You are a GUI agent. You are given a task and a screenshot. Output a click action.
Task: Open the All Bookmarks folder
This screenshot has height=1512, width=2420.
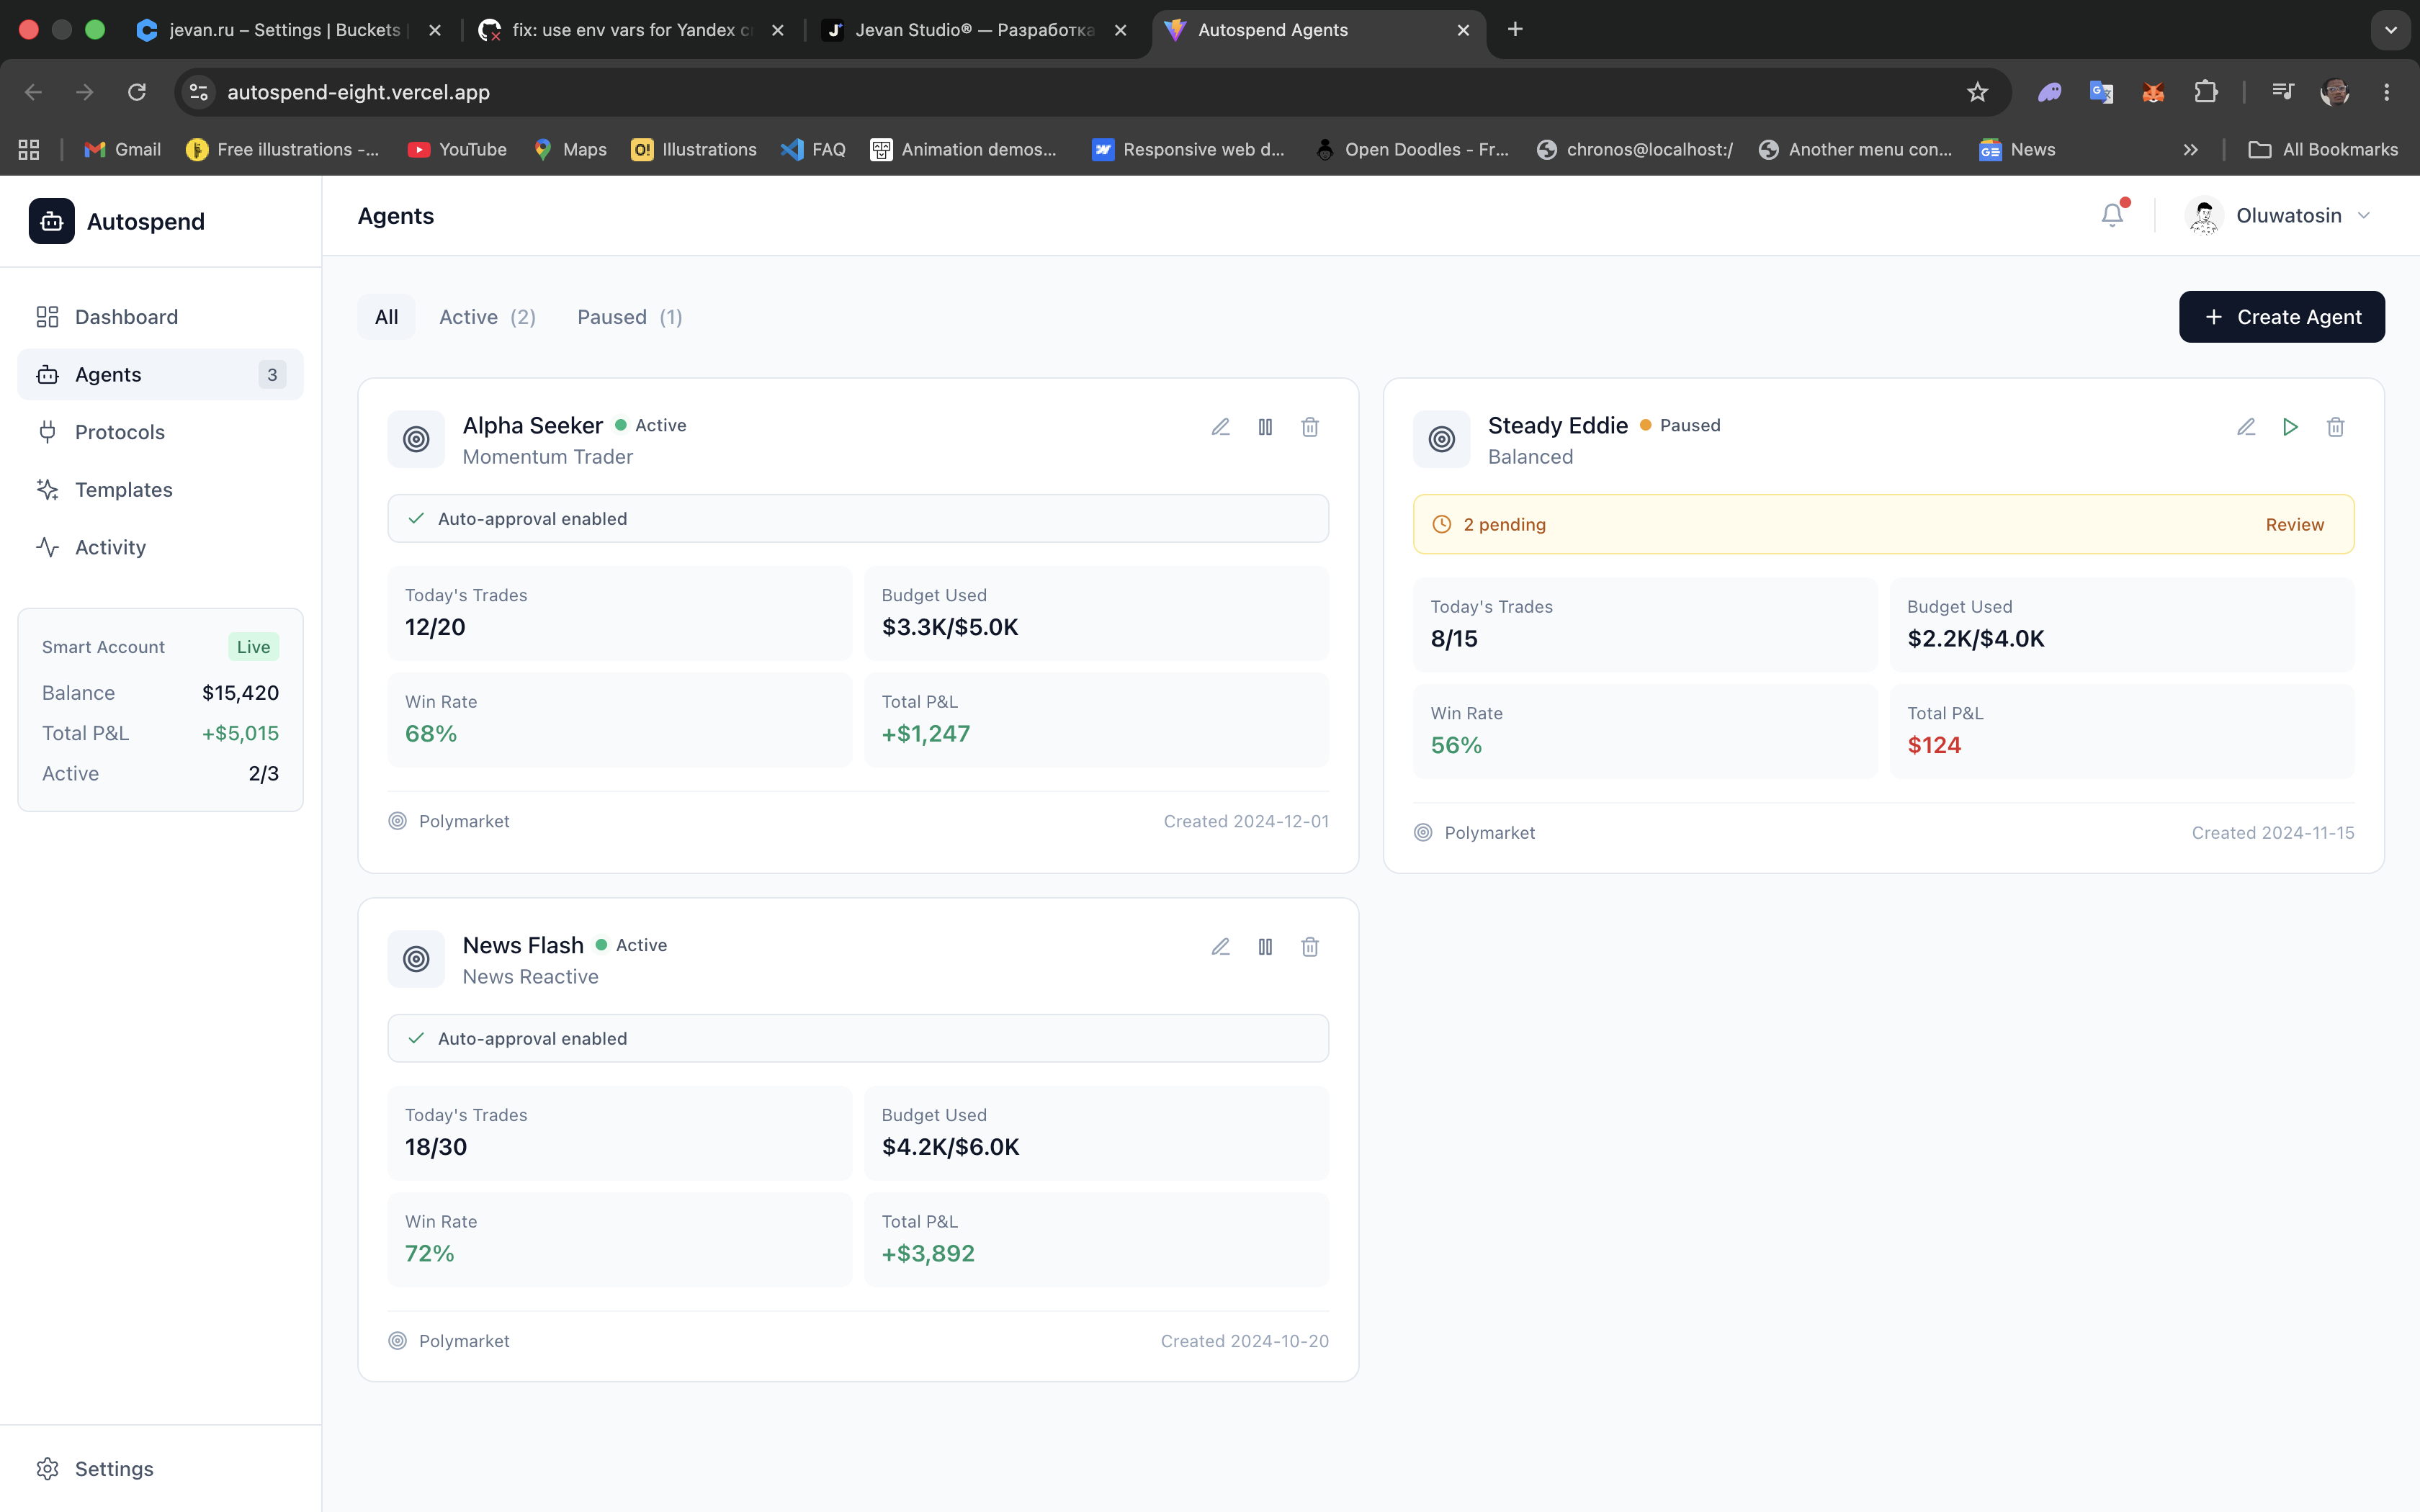[x=2323, y=149]
